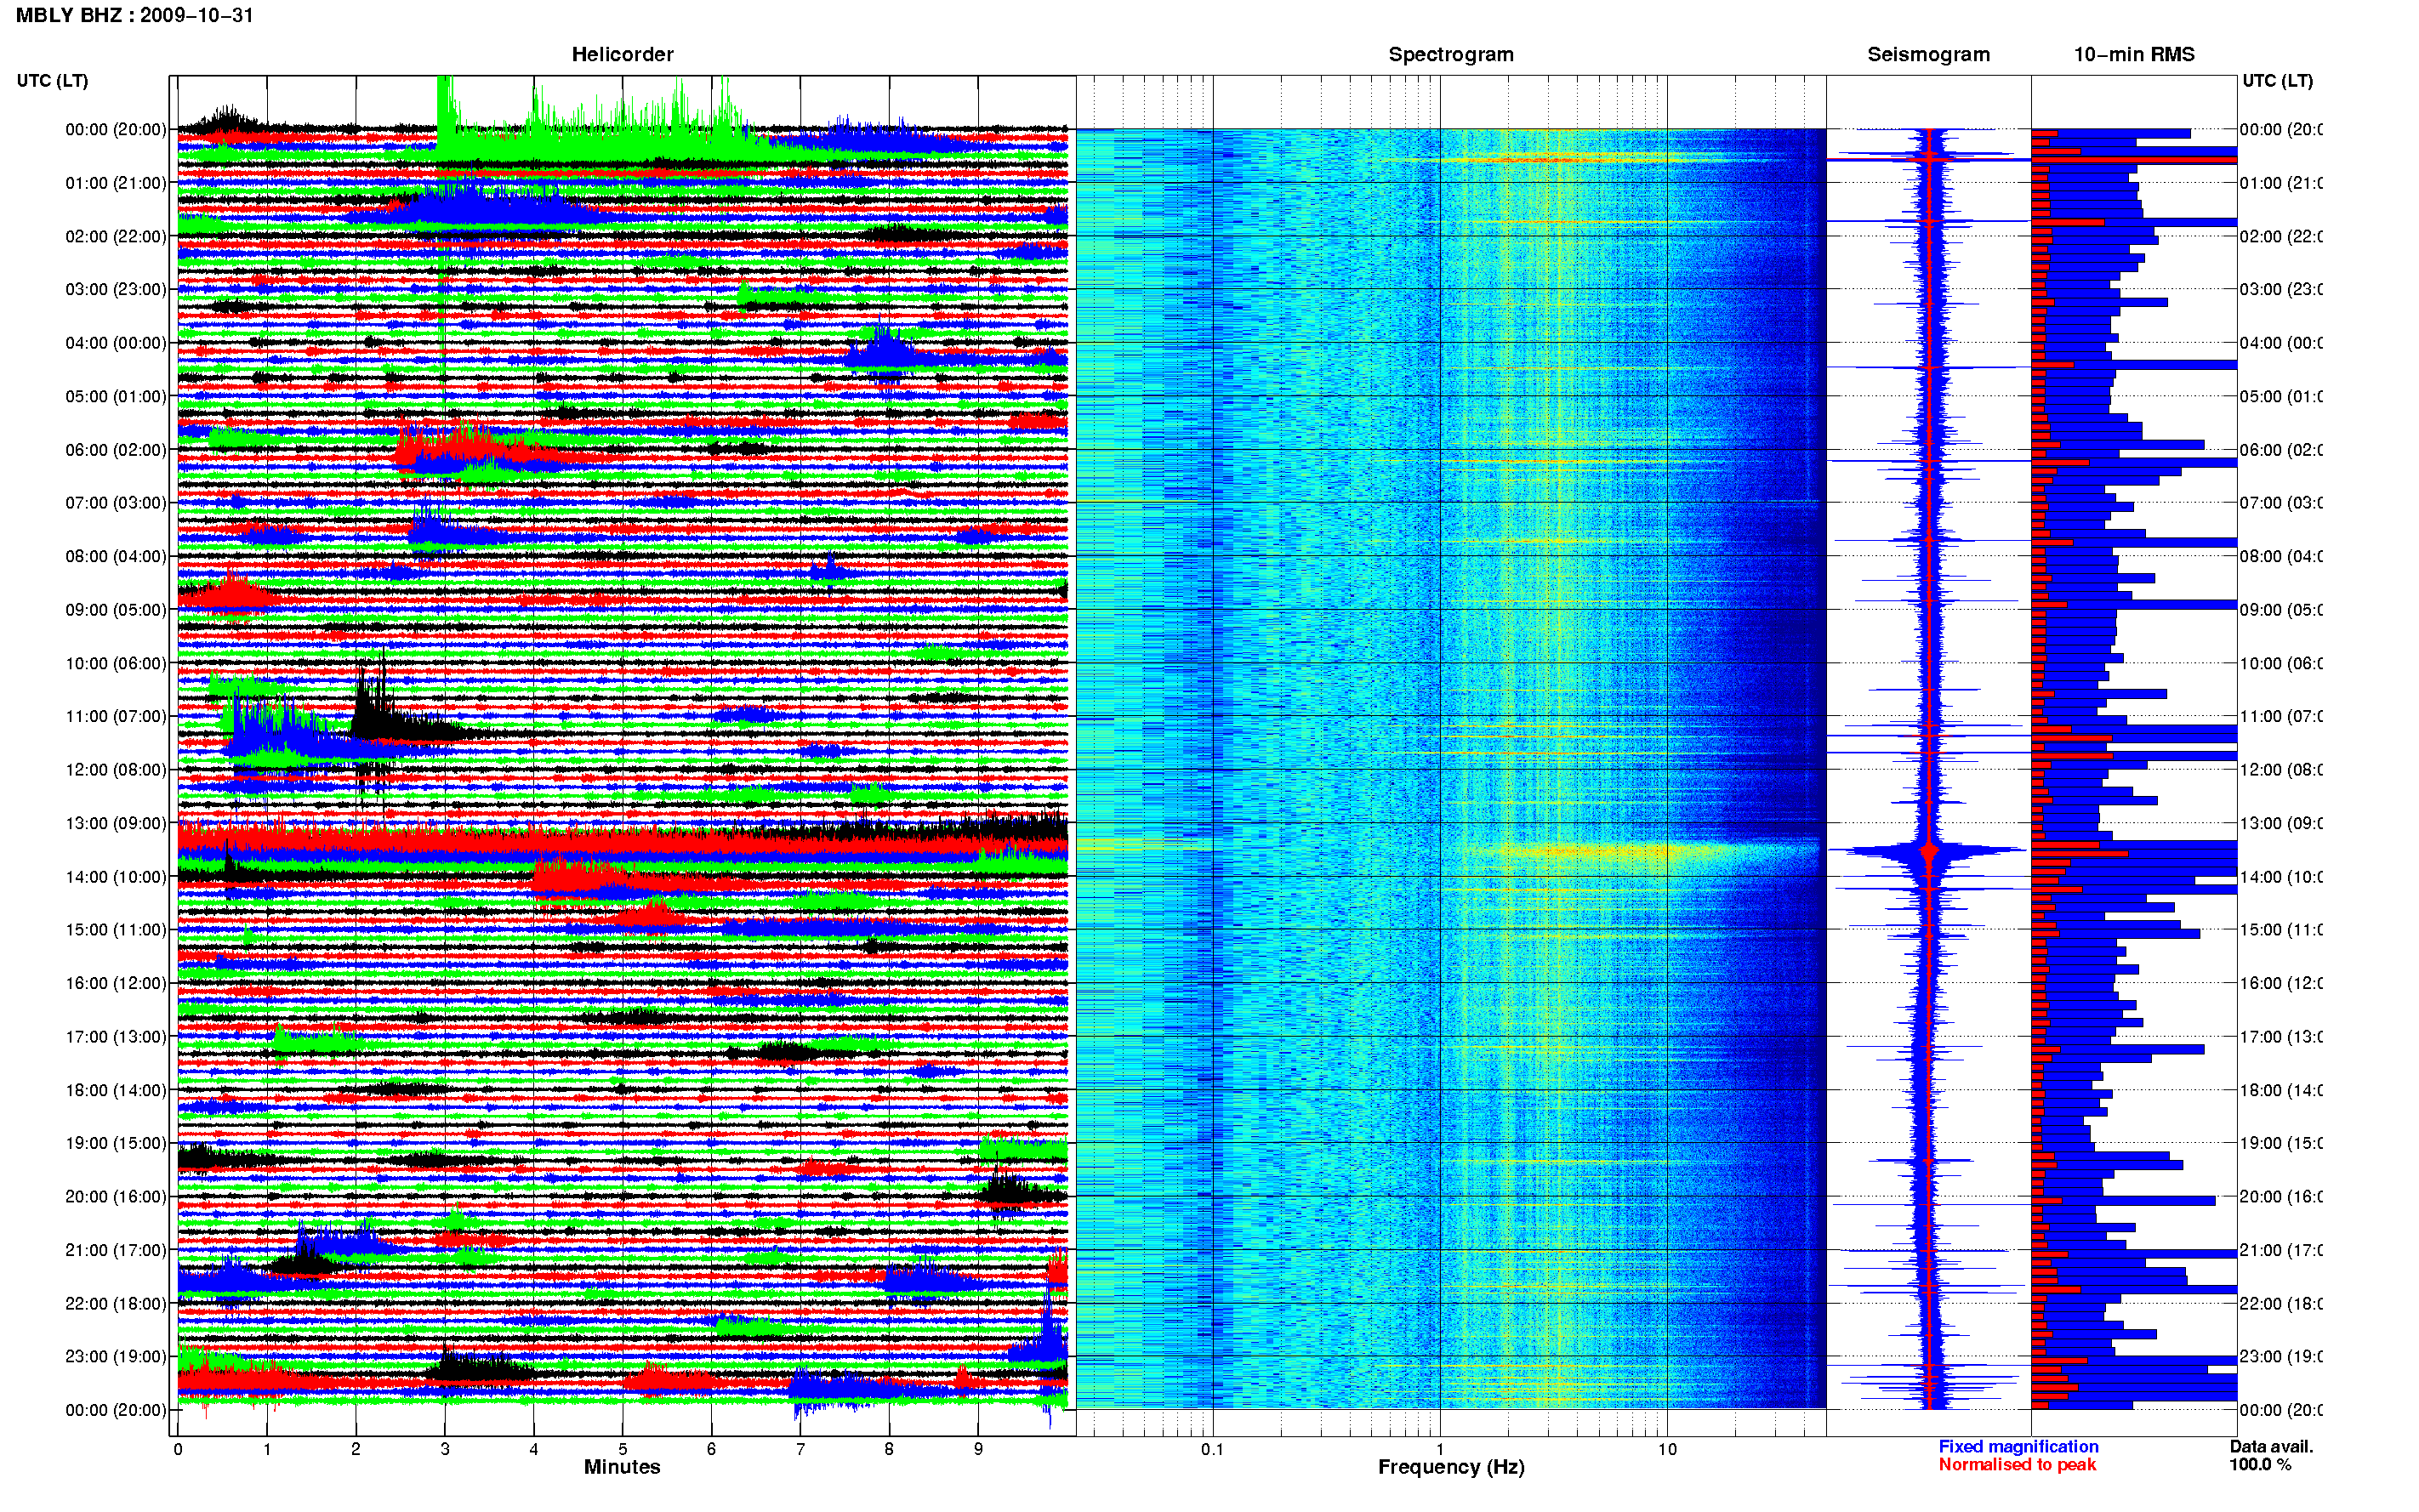Click the 'Fixed magnification' legend entry
The image size is (2419, 1512).
(x=2018, y=1447)
